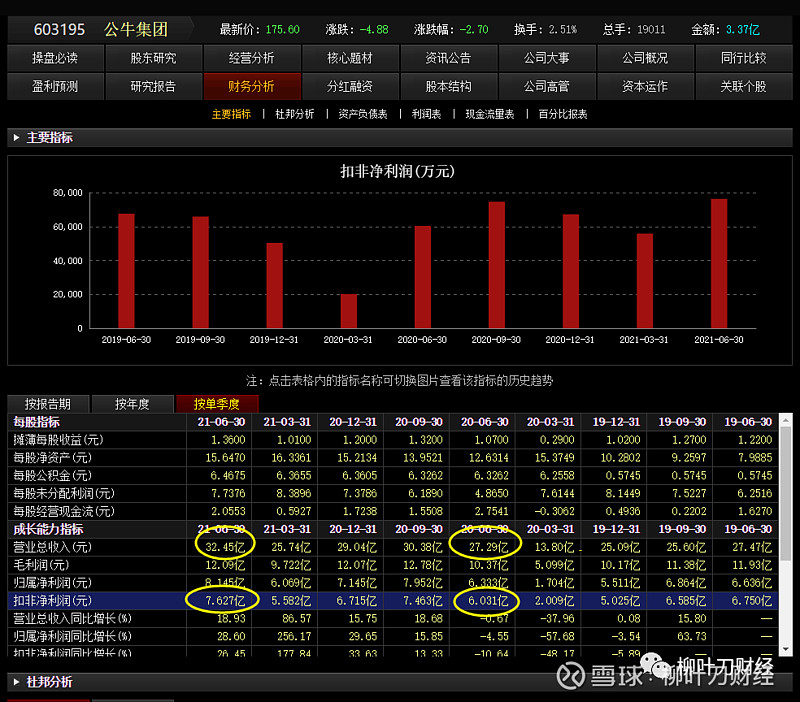The height and width of the screenshot is (702, 800).
Task: Click the 256.17 growth cell
Action: pyautogui.click(x=293, y=636)
